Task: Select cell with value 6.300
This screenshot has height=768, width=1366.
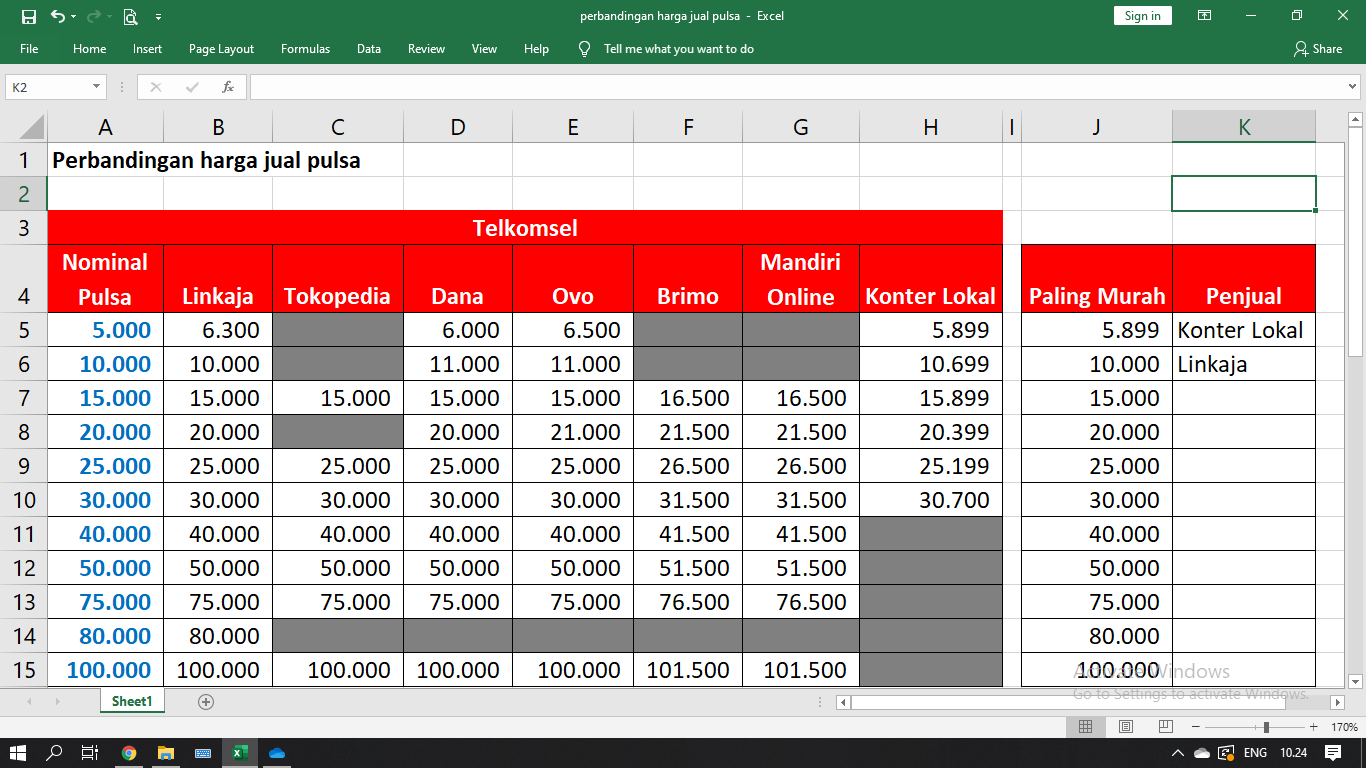Action: [218, 330]
